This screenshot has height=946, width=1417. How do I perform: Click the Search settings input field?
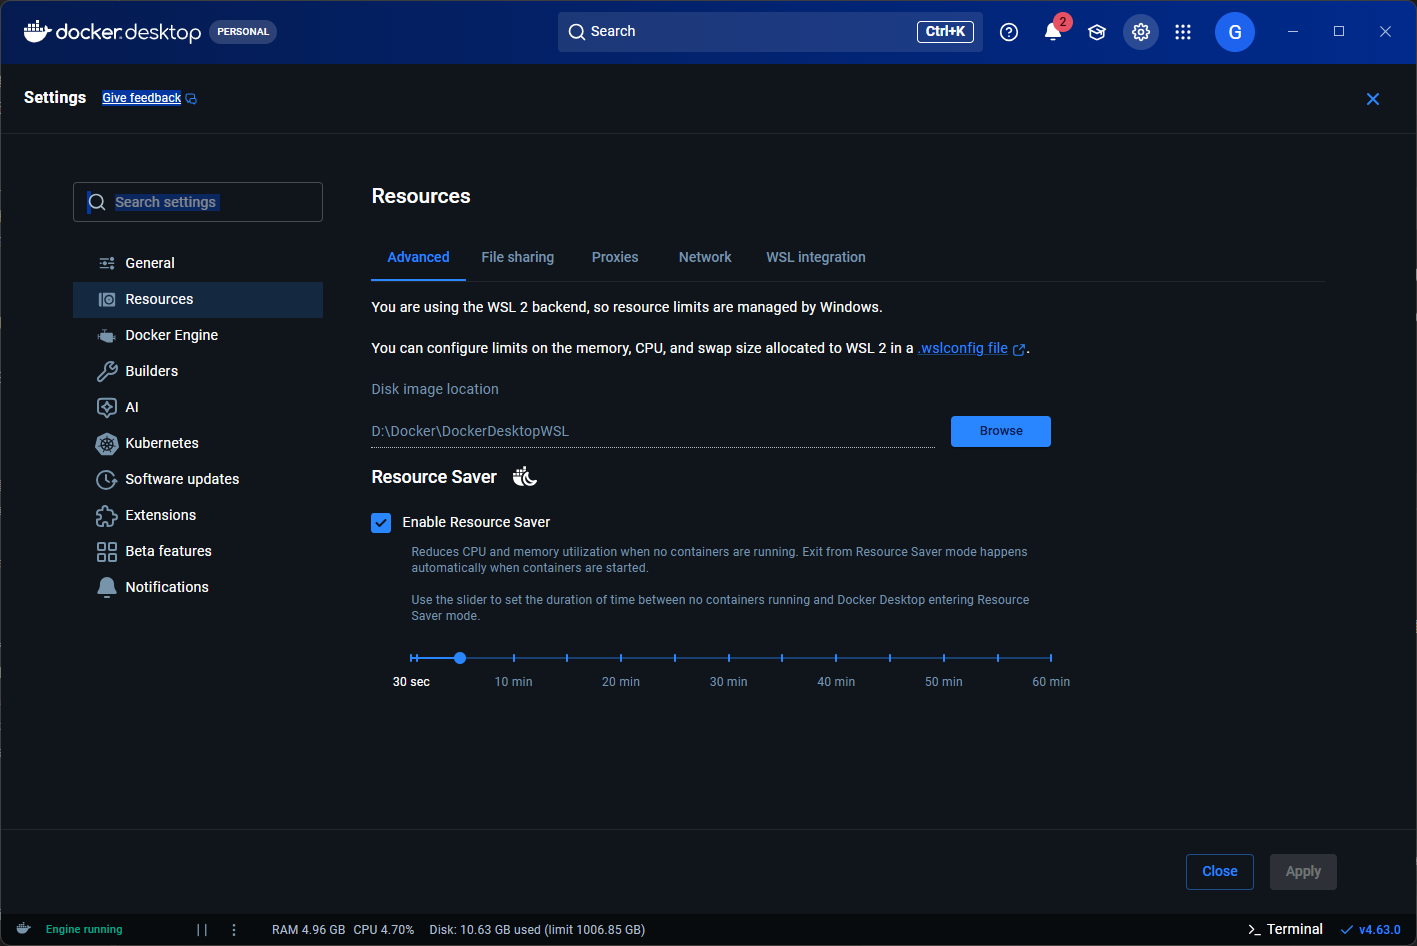198,202
